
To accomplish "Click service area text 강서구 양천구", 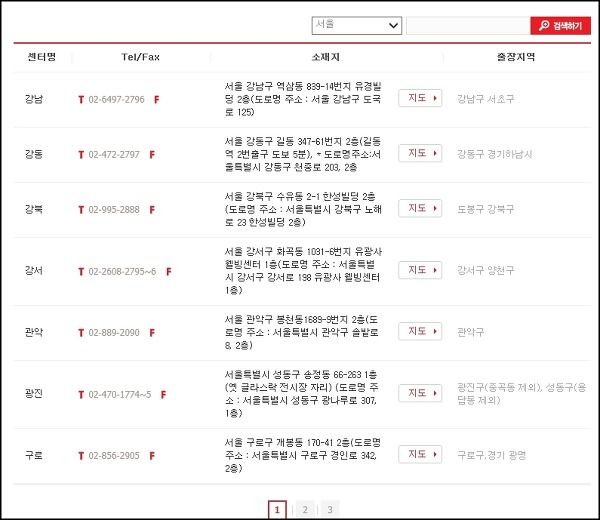I will pos(486,271).
